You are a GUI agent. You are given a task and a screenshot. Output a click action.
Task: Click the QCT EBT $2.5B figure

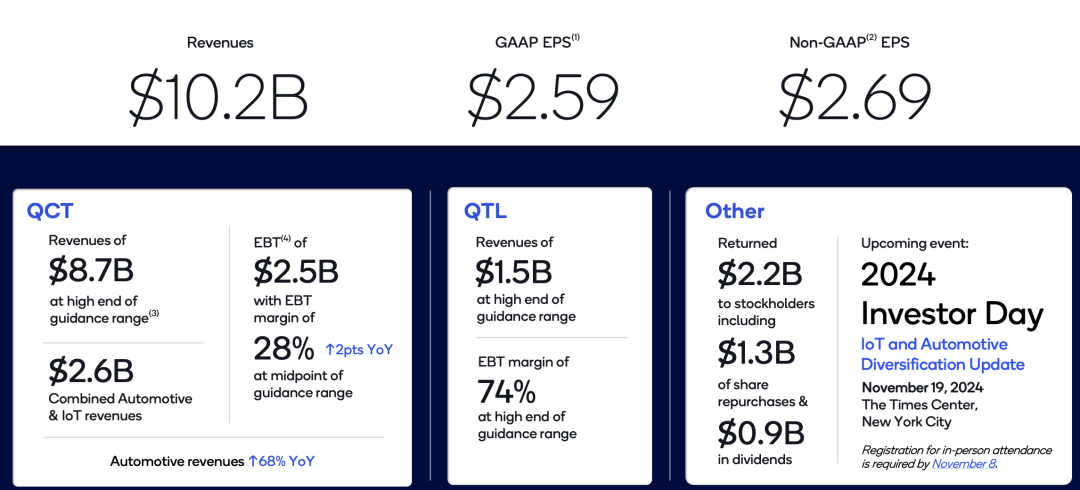tap(295, 271)
